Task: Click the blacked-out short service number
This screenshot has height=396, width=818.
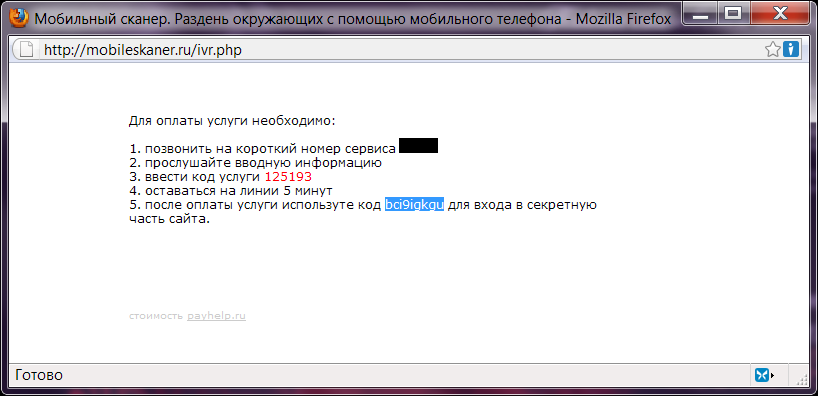Action: point(418,146)
